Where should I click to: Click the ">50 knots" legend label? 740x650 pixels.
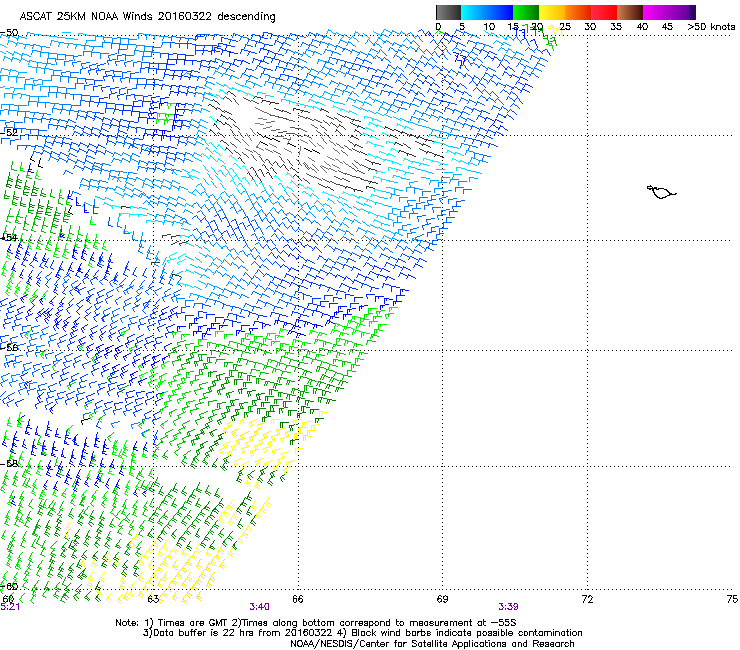711,26
